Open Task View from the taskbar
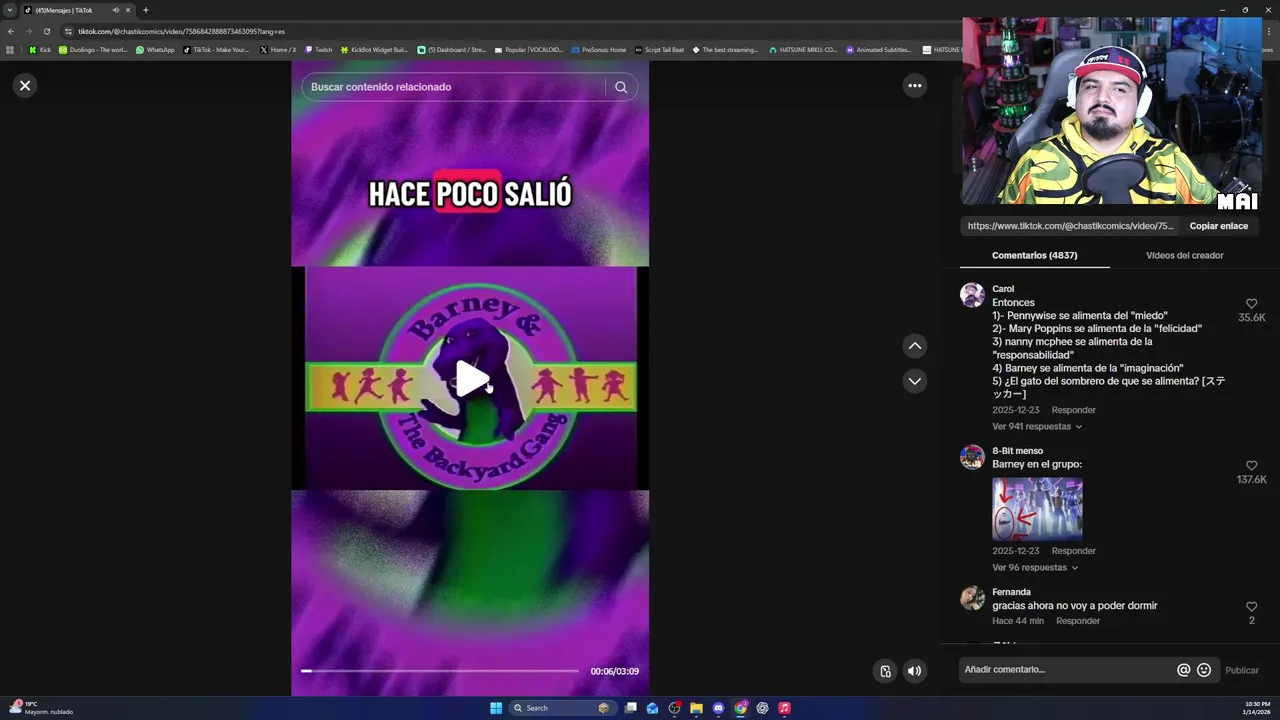Viewport: 1280px width, 720px height. [x=631, y=708]
